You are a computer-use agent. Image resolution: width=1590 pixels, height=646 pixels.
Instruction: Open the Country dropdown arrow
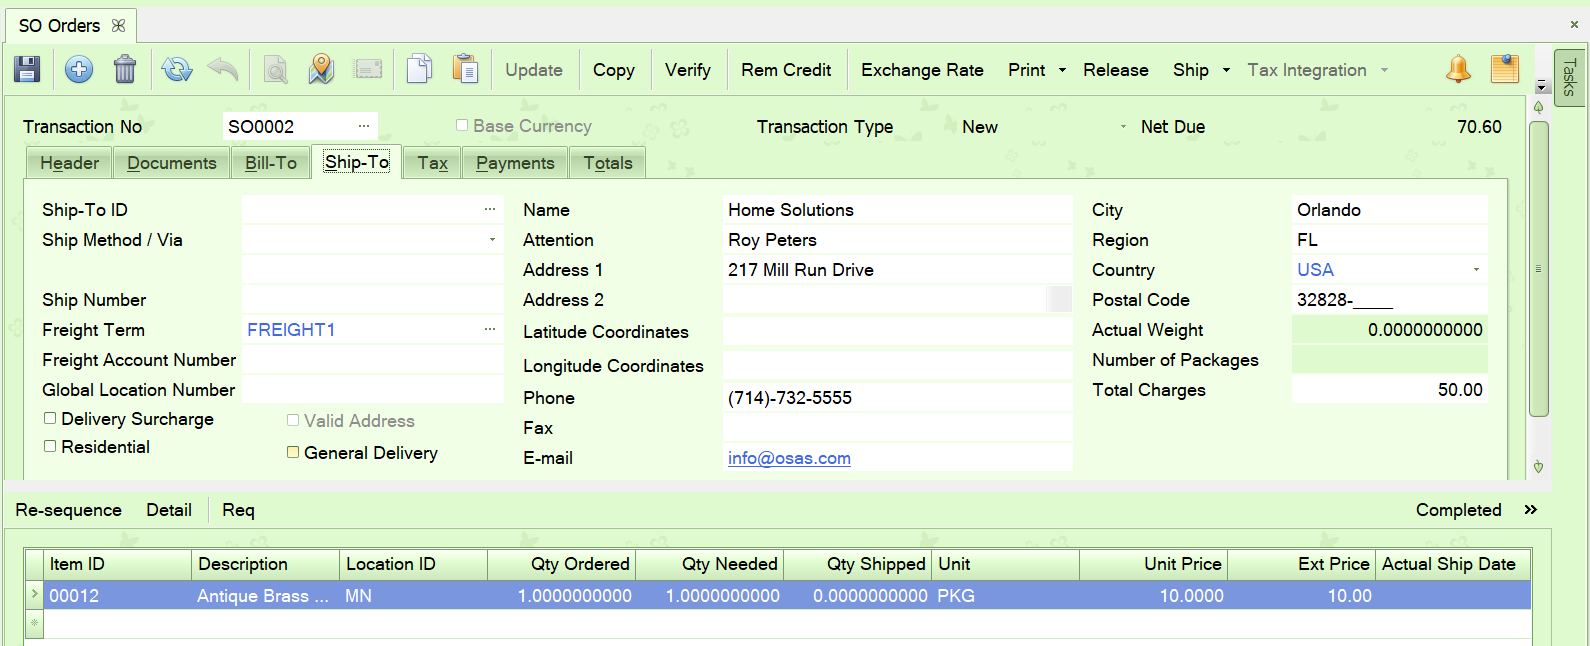[1476, 270]
